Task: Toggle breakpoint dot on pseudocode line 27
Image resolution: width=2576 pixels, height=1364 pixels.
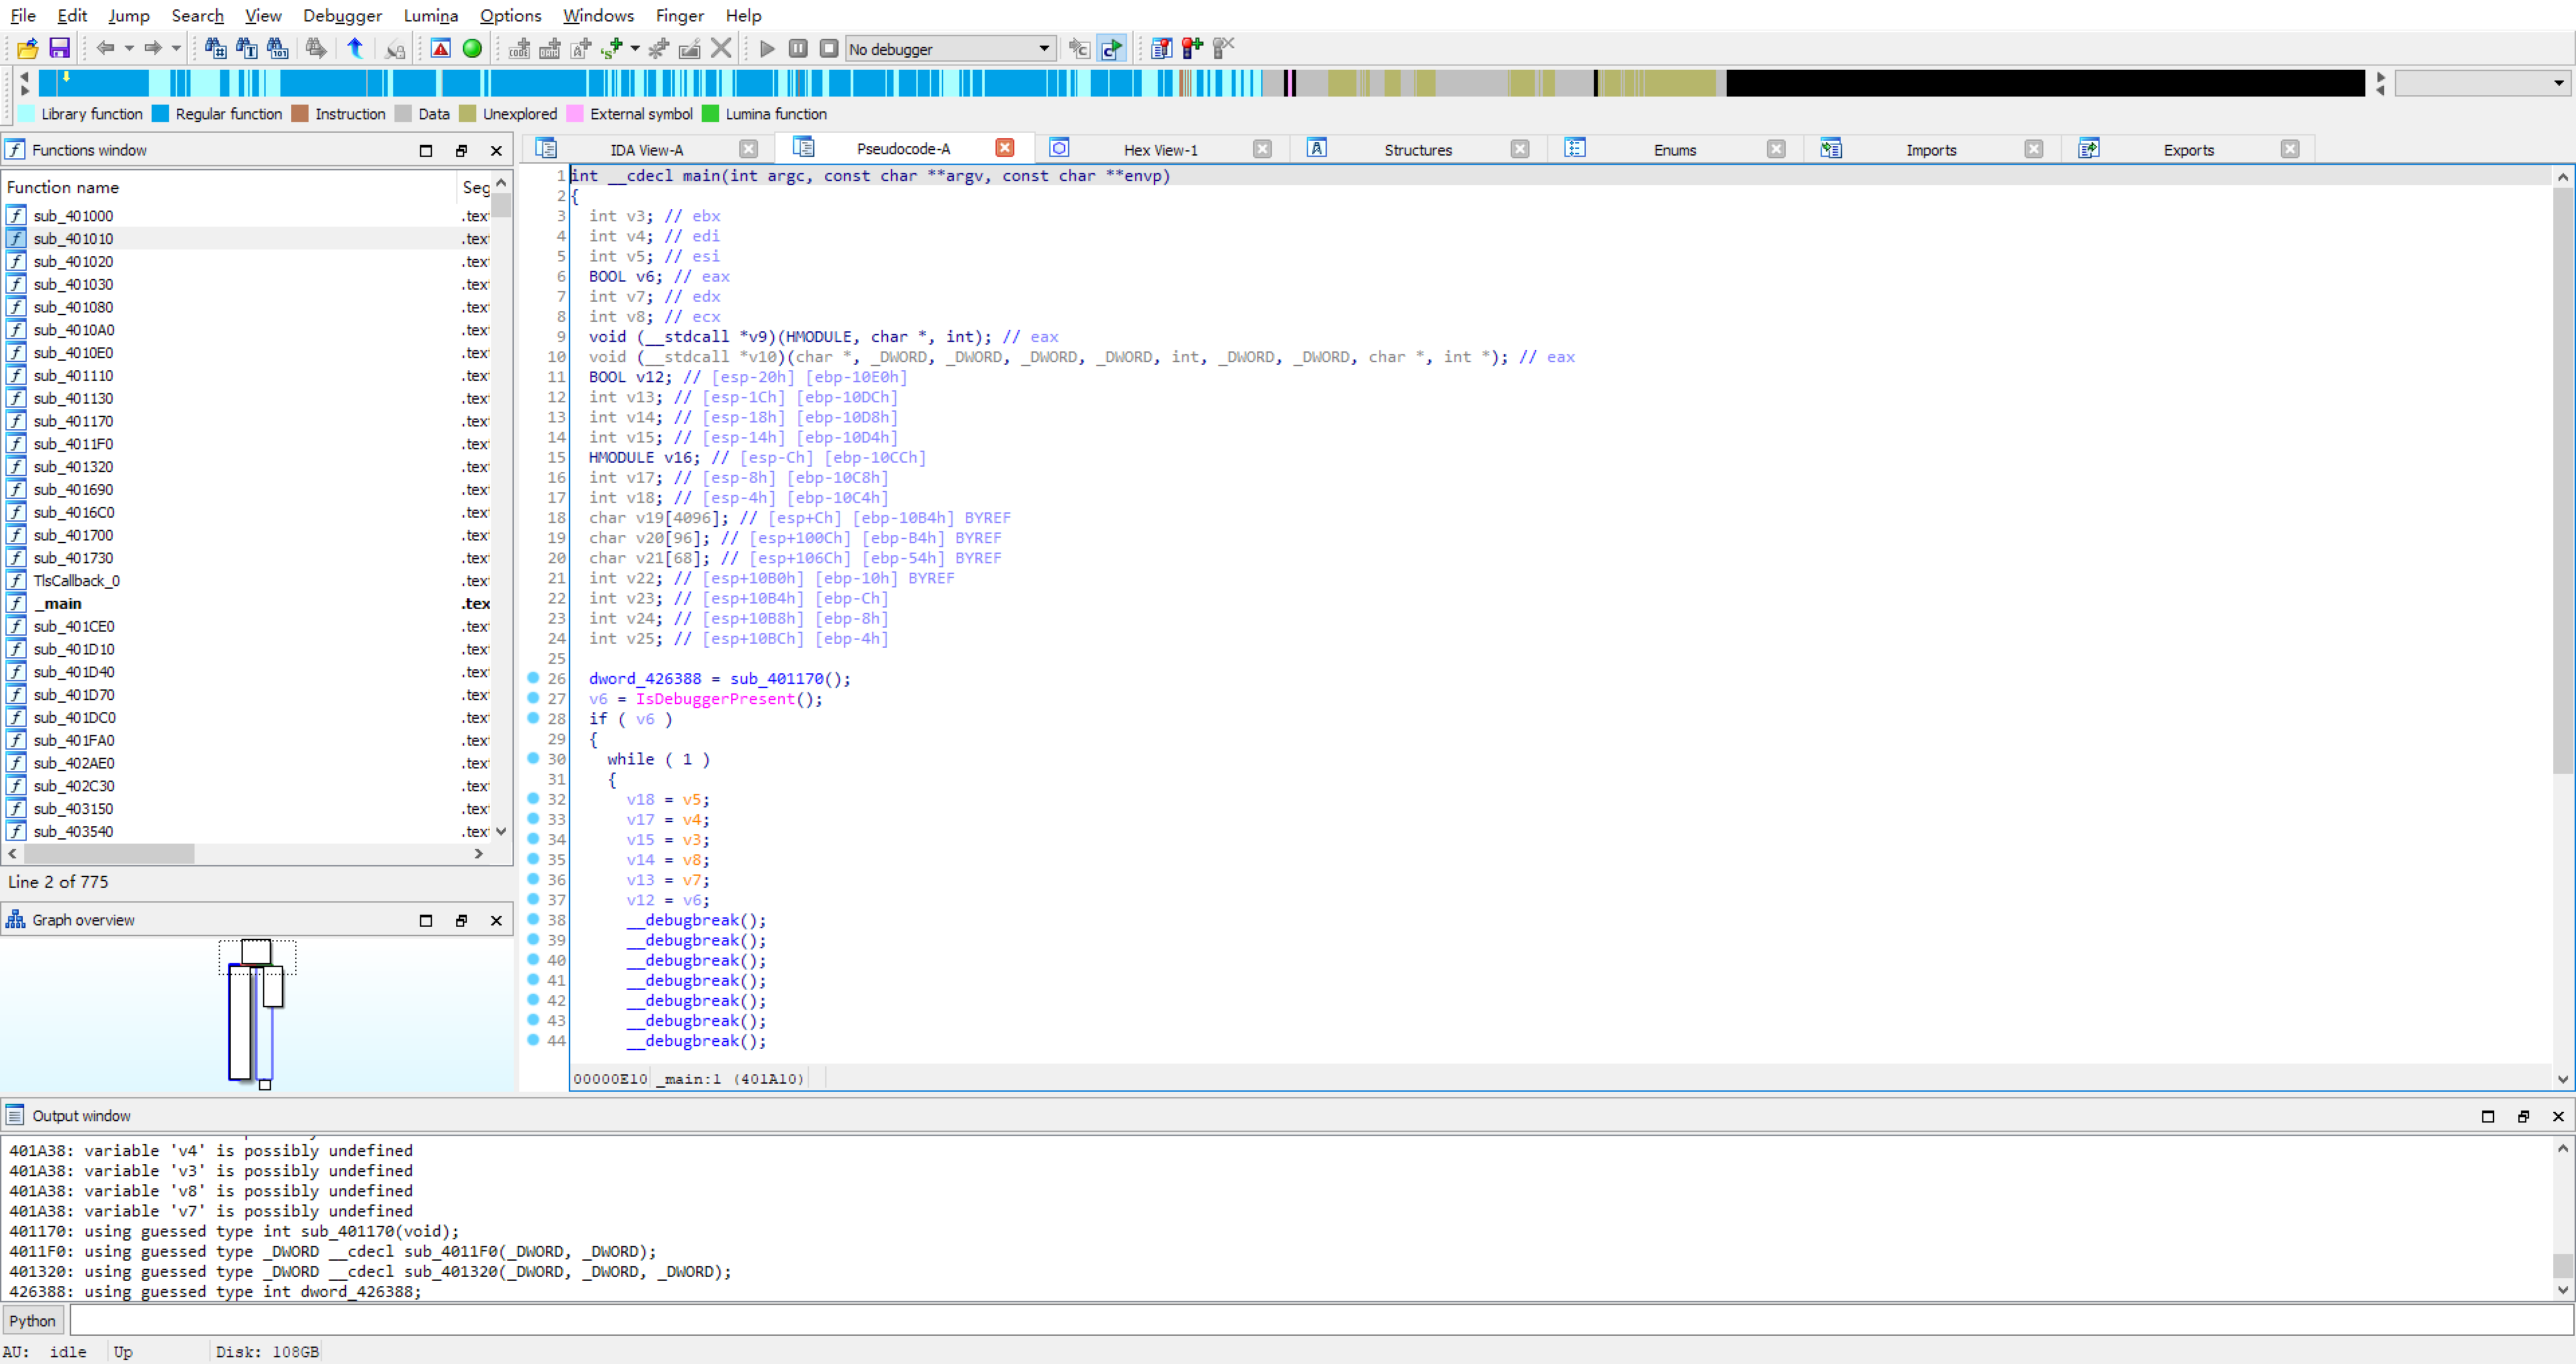Action: [533, 698]
